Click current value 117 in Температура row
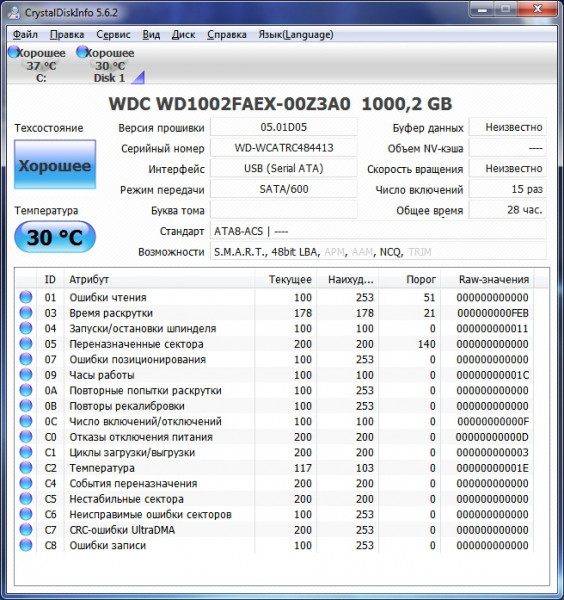 pyautogui.click(x=303, y=468)
